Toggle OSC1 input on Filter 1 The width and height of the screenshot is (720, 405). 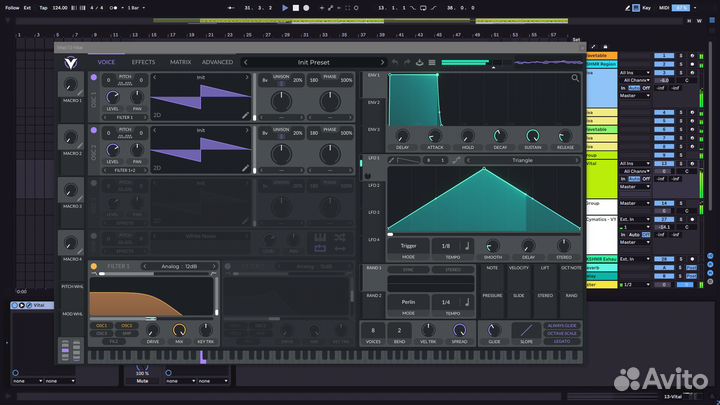click(101, 326)
